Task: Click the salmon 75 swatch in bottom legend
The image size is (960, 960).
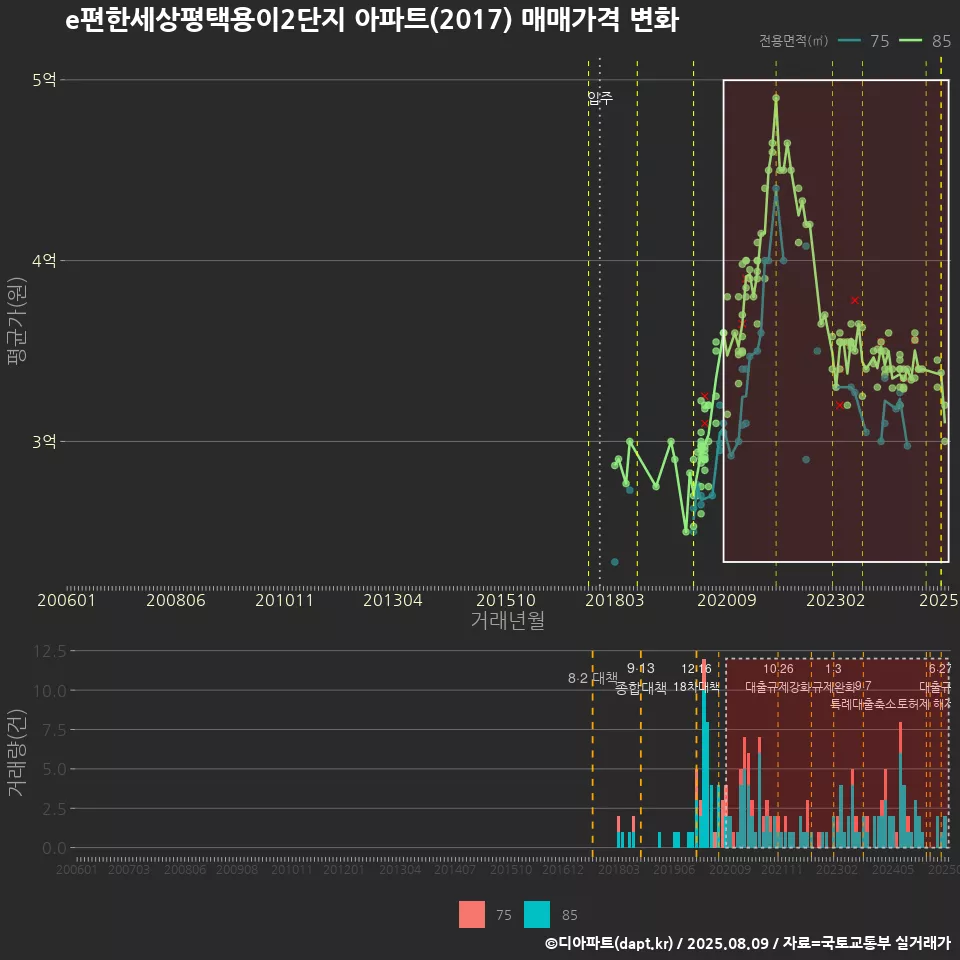Action: pos(472,915)
